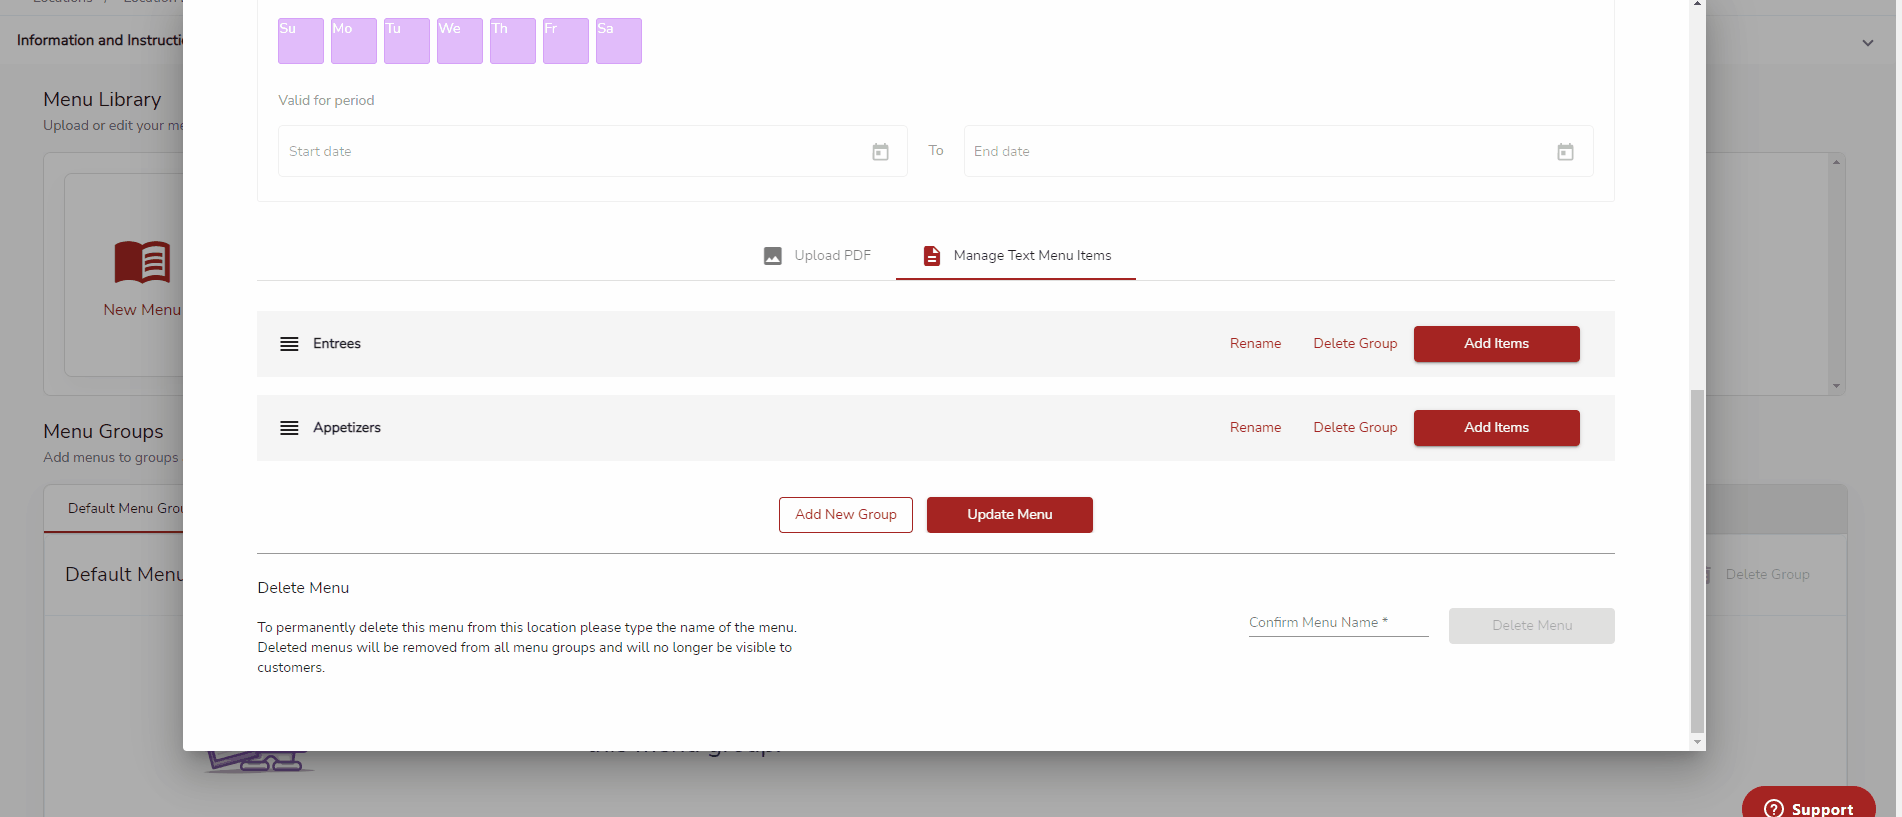
Task: Rename the Entrees group
Action: tap(1255, 343)
